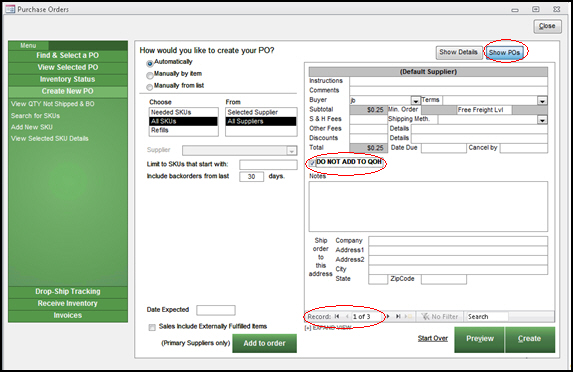Click View Selected SKU Details link
573x372 pixels.
49,139
